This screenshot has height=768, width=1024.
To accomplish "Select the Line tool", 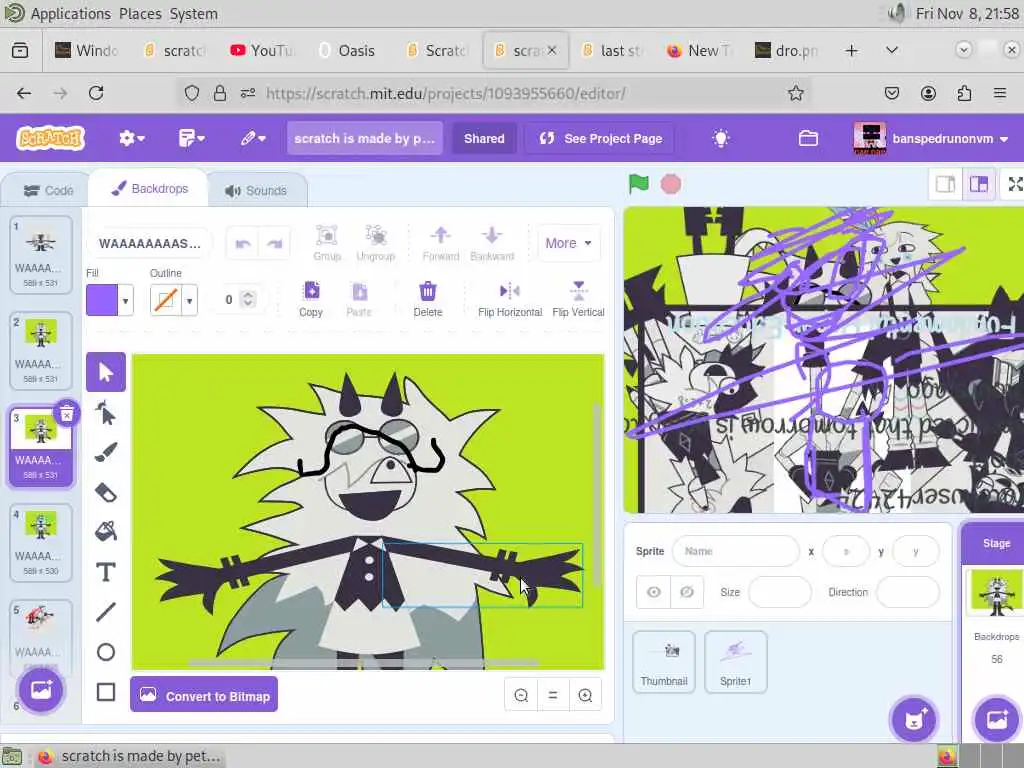I will tap(106, 612).
